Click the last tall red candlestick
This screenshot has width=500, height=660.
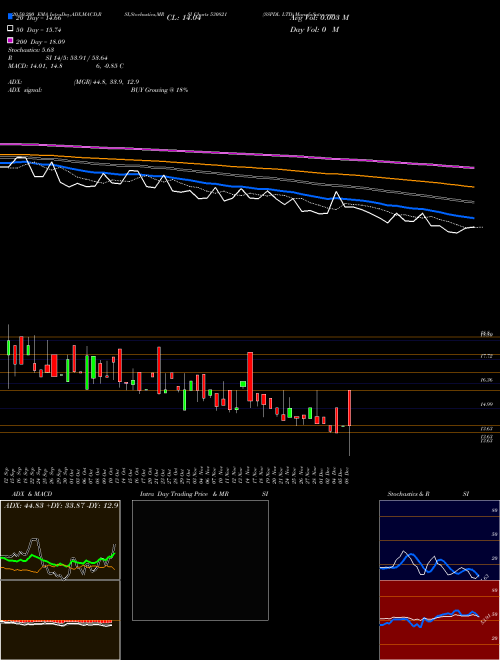[x=349, y=408]
